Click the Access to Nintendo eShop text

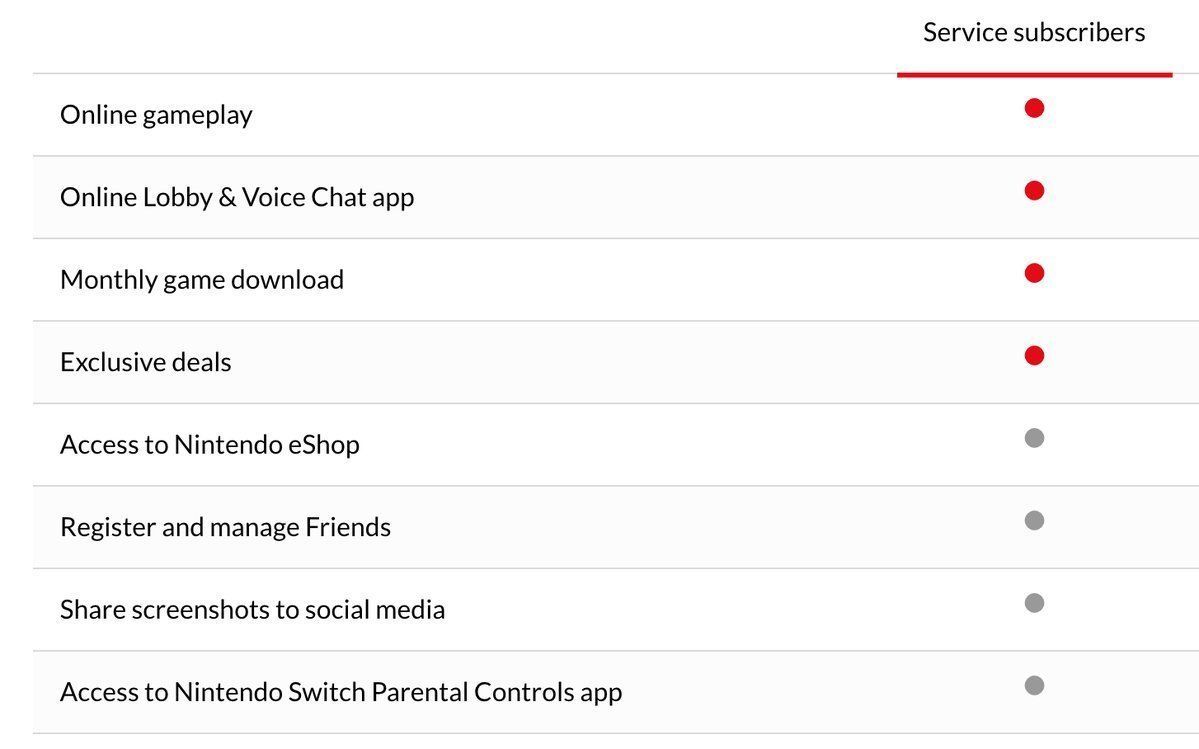coord(210,445)
